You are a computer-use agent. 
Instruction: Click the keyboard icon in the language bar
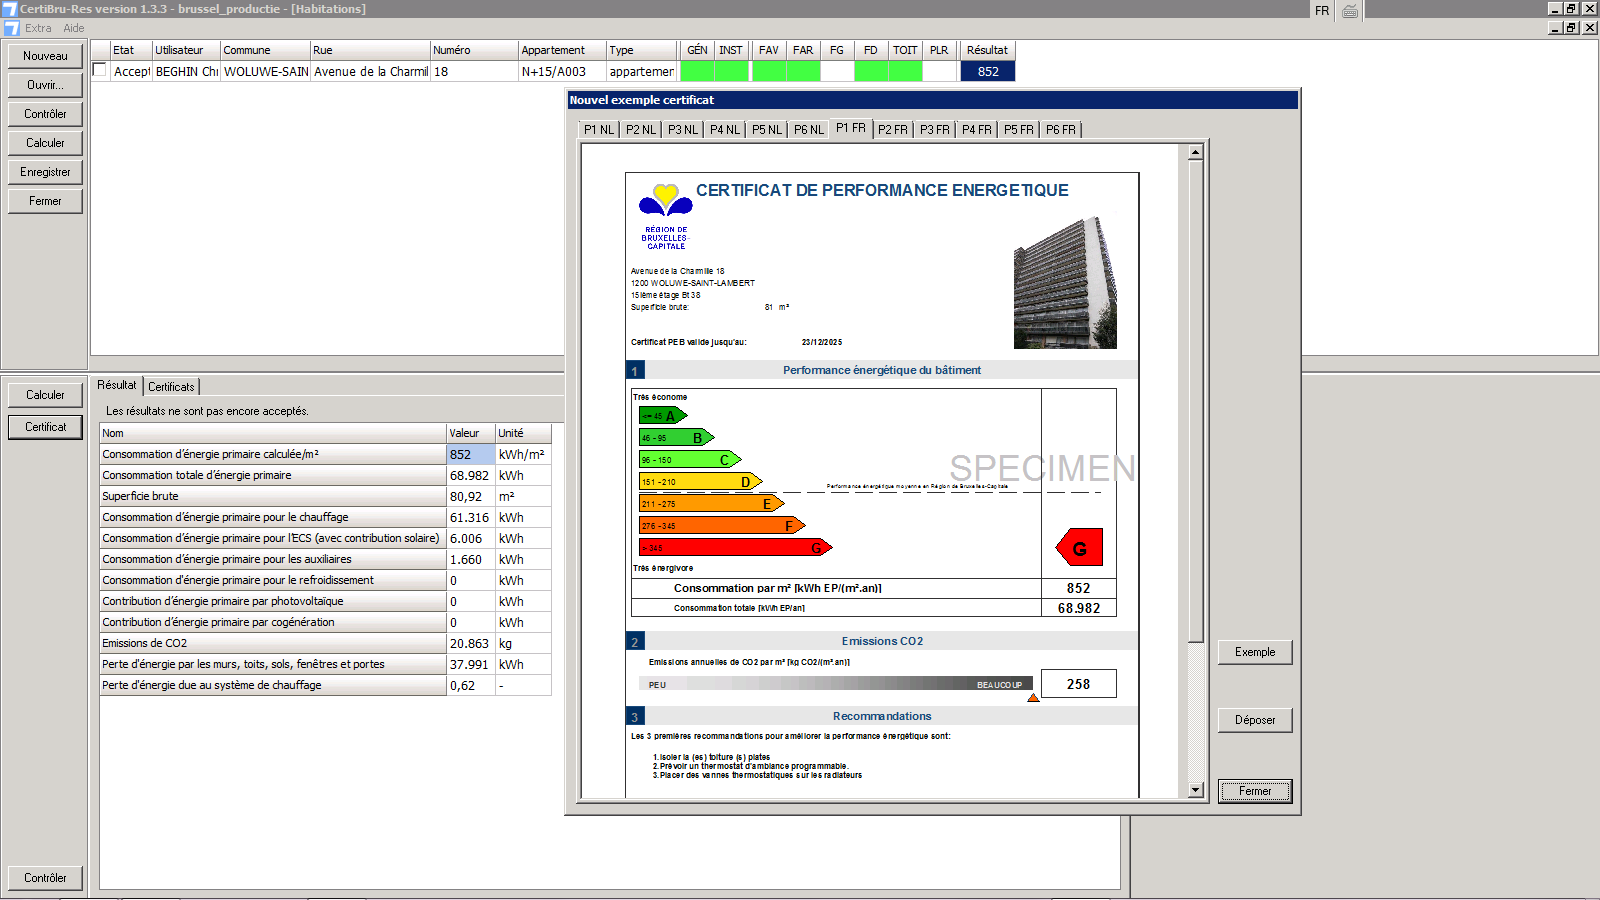click(1350, 11)
